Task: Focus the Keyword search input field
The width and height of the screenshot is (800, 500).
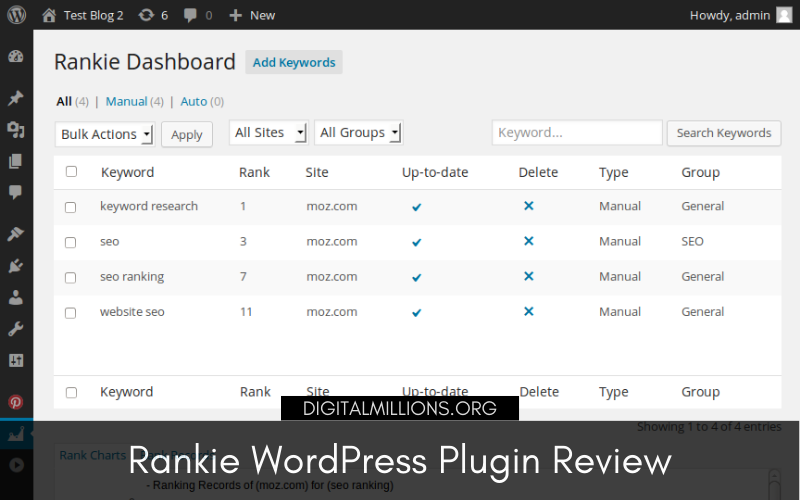Action: point(577,133)
